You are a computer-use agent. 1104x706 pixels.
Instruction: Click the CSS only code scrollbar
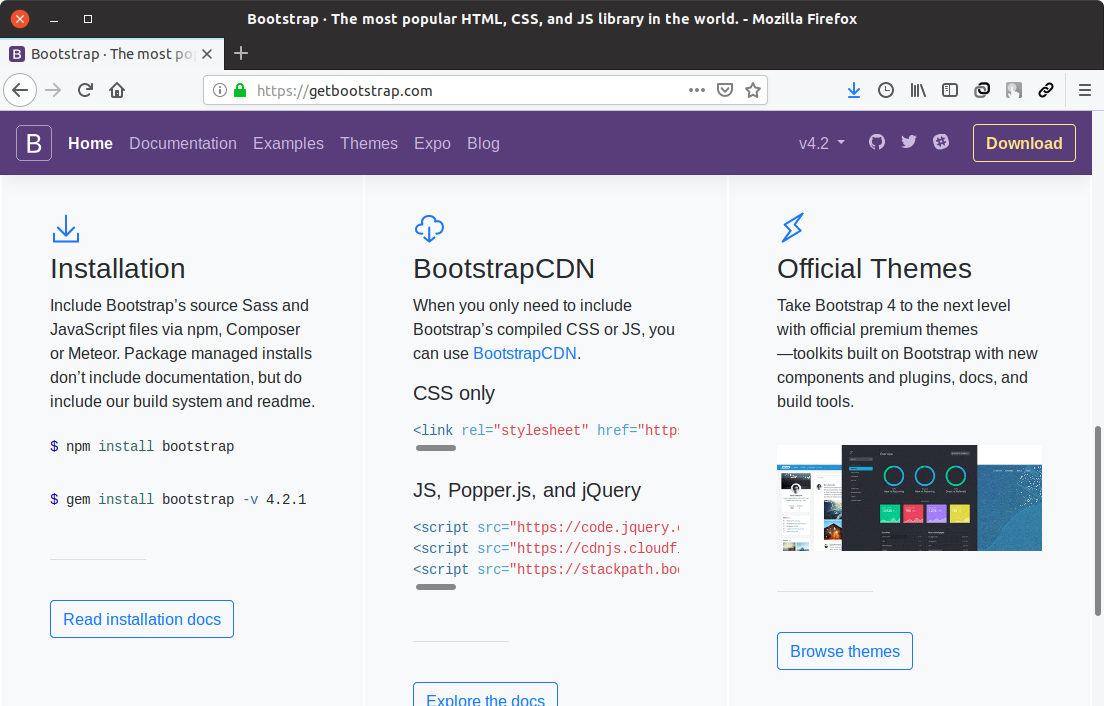436,448
